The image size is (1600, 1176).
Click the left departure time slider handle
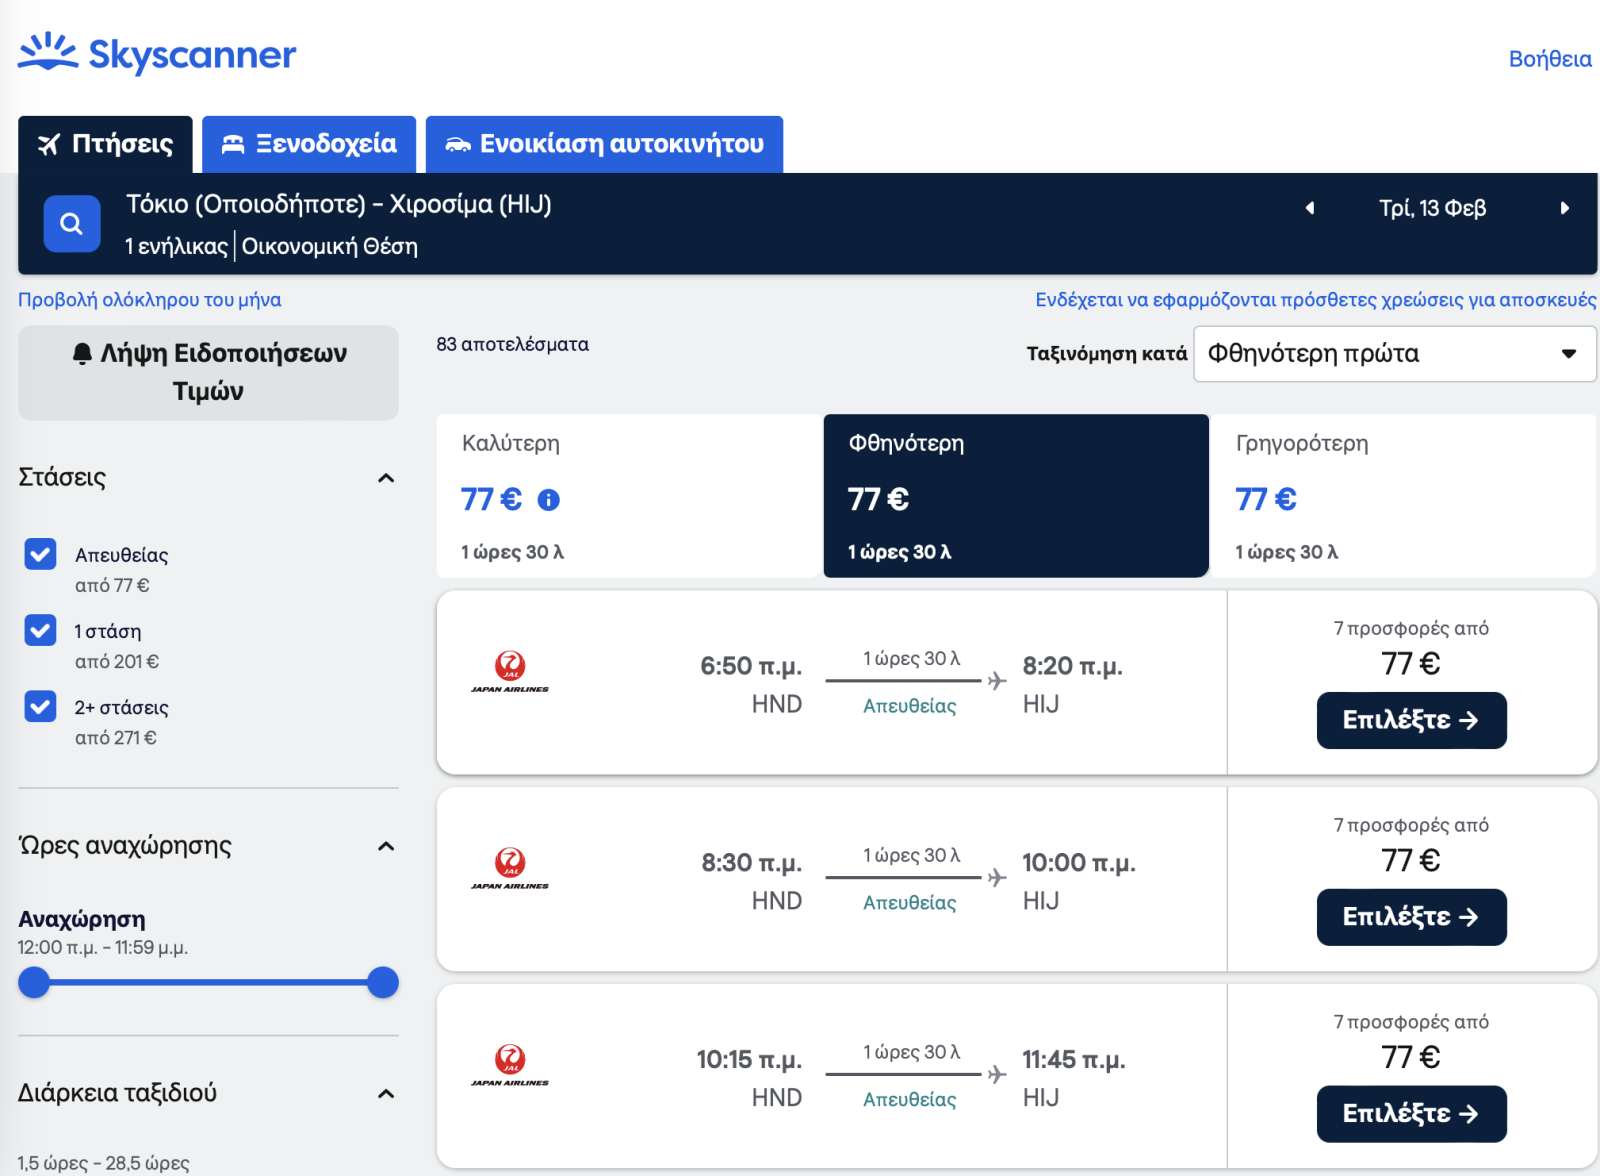34,983
